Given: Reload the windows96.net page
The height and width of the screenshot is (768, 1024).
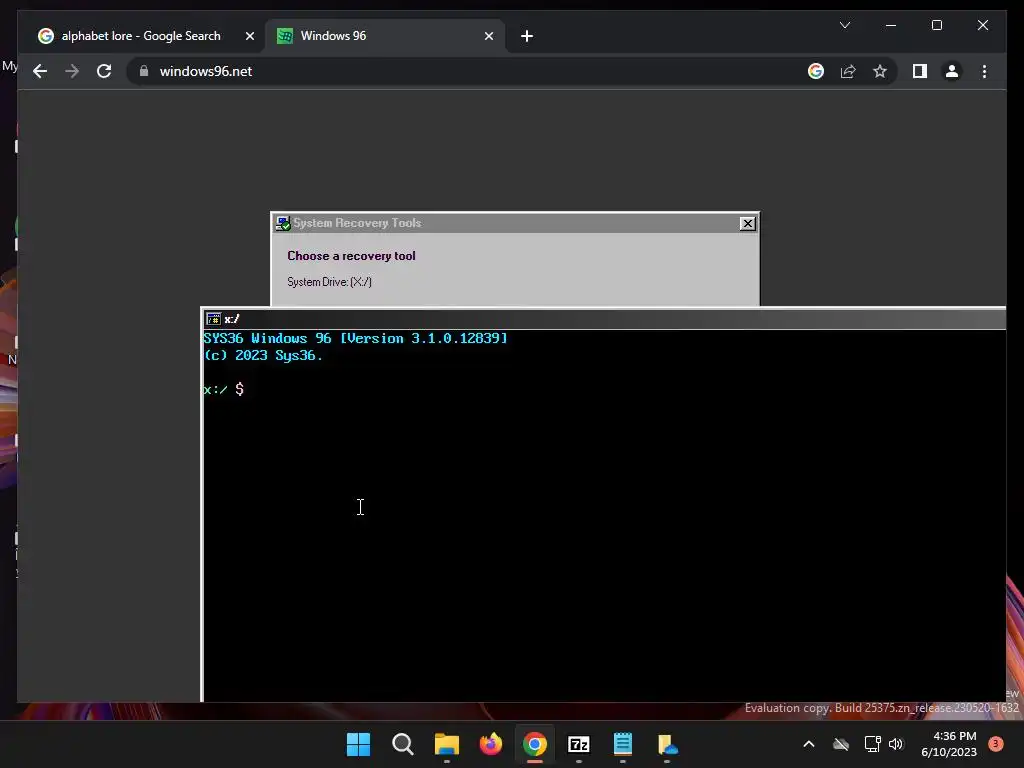Looking at the screenshot, I should click(x=104, y=71).
